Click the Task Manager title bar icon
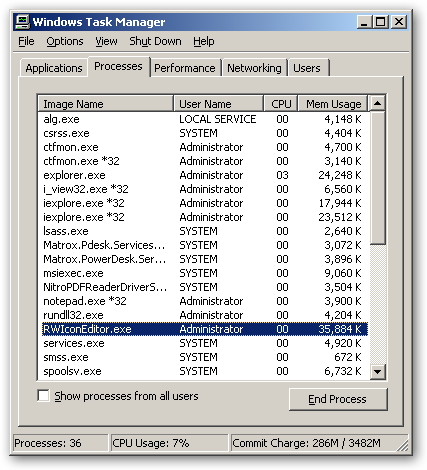 pos(22,22)
